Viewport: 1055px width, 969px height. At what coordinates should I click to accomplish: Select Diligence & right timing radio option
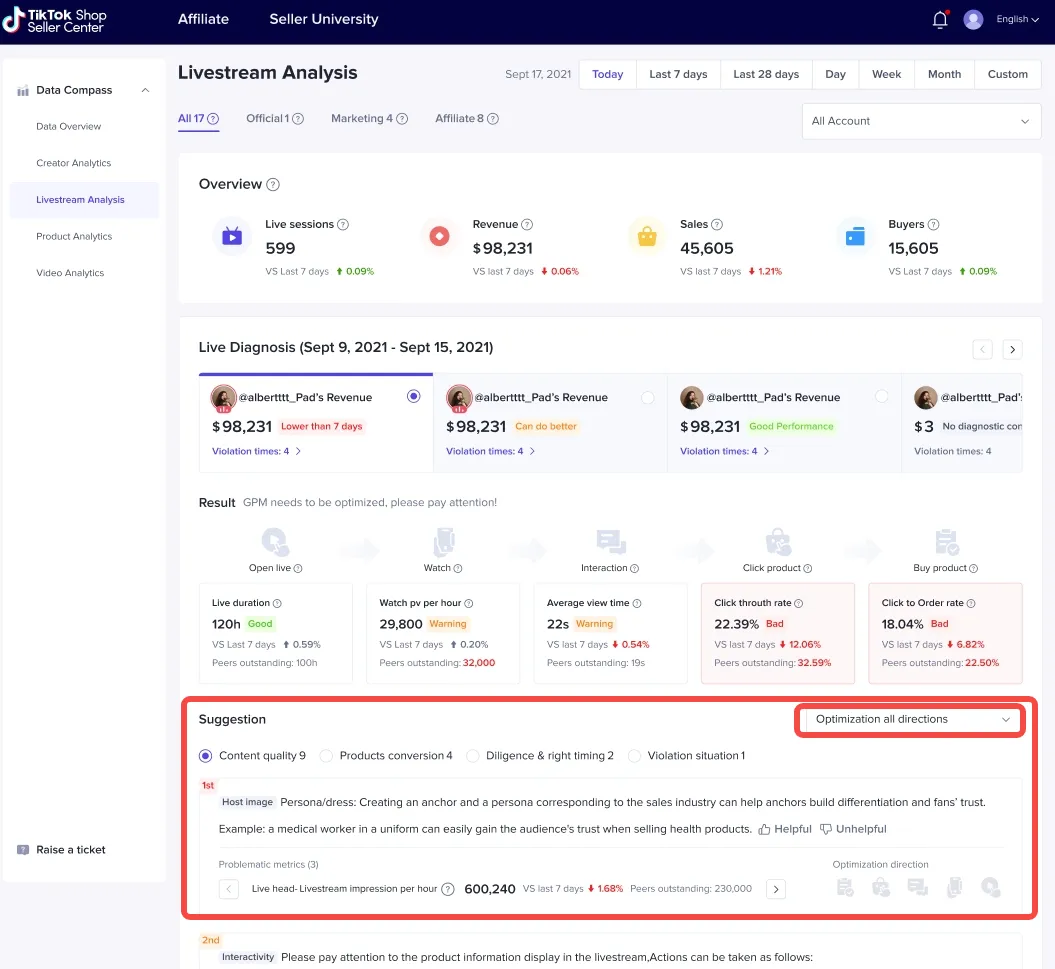(x=473, y=756)
